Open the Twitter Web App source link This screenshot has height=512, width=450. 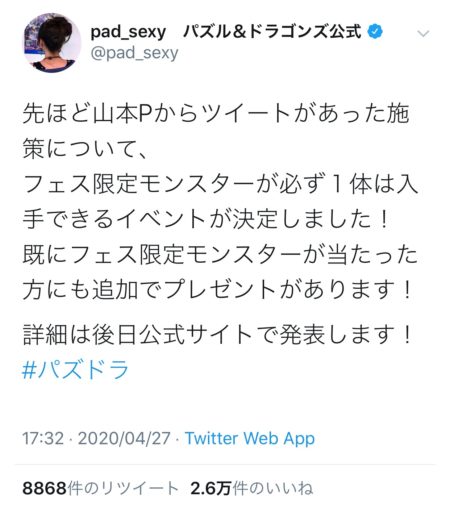(x=250, y=439)
